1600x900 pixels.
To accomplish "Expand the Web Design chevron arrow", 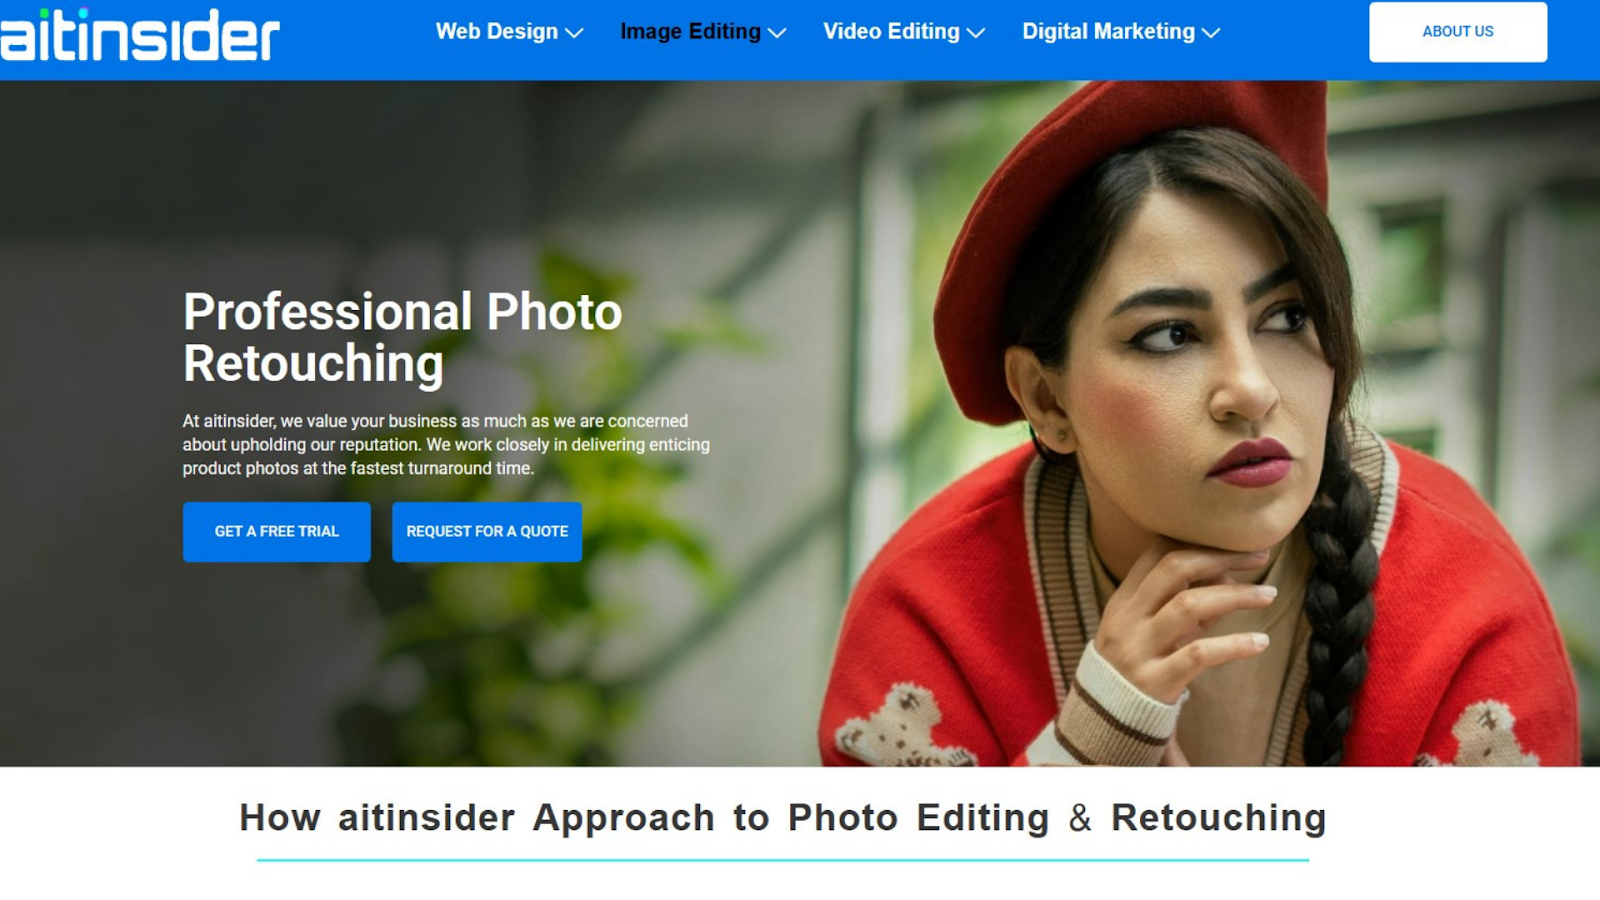I will [574, 33].
